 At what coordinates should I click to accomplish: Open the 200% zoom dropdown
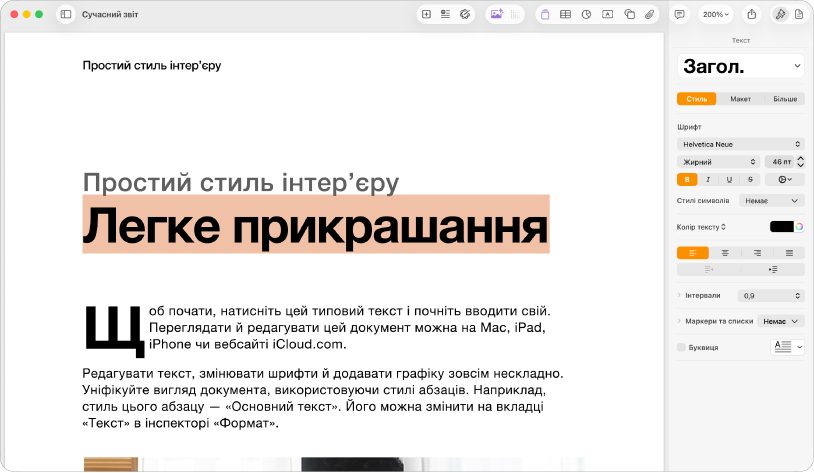pos(716,15)
